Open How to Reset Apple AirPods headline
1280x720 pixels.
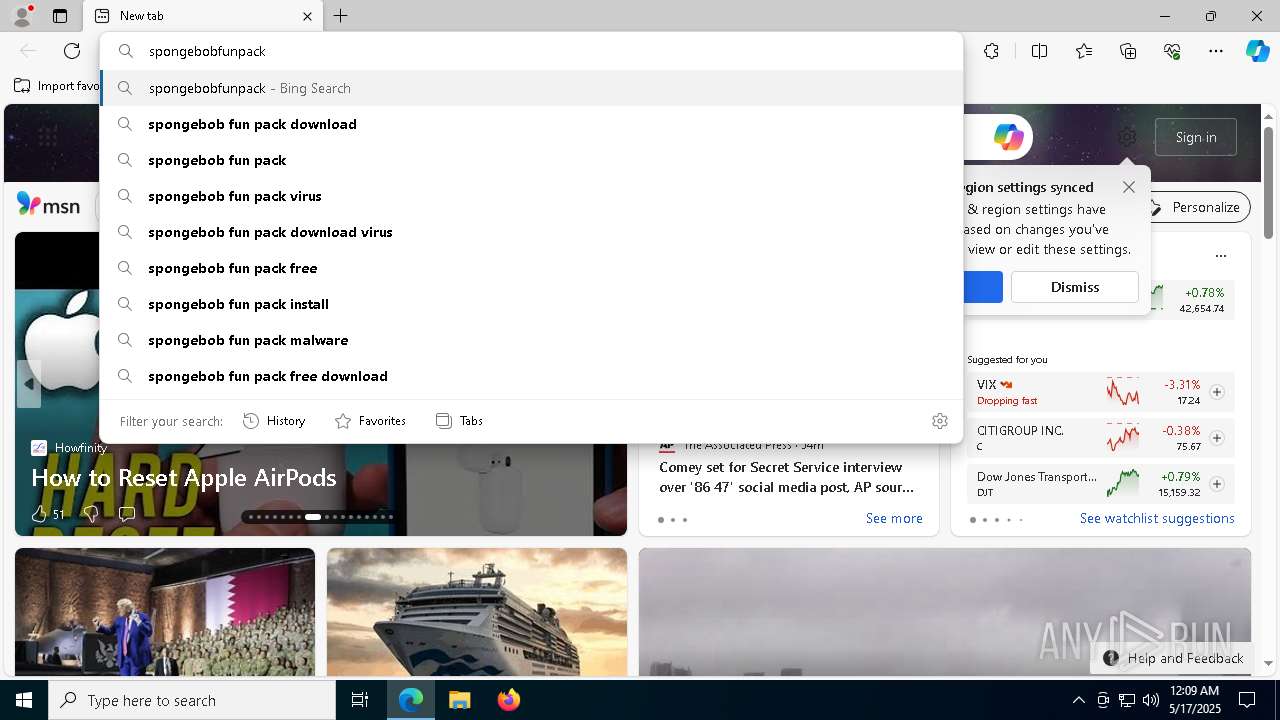(184, 477)
